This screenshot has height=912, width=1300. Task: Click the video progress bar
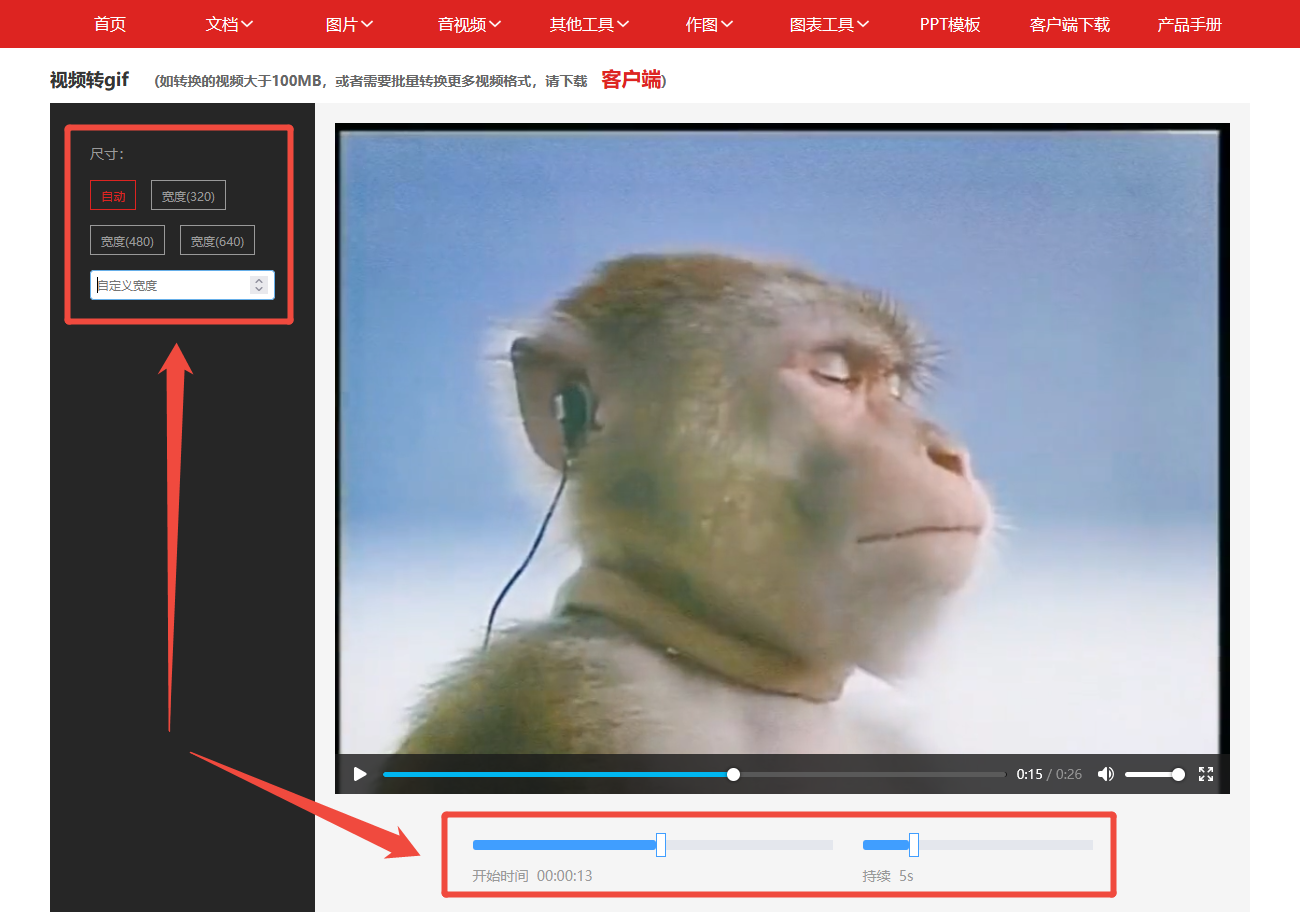[694, 774]
